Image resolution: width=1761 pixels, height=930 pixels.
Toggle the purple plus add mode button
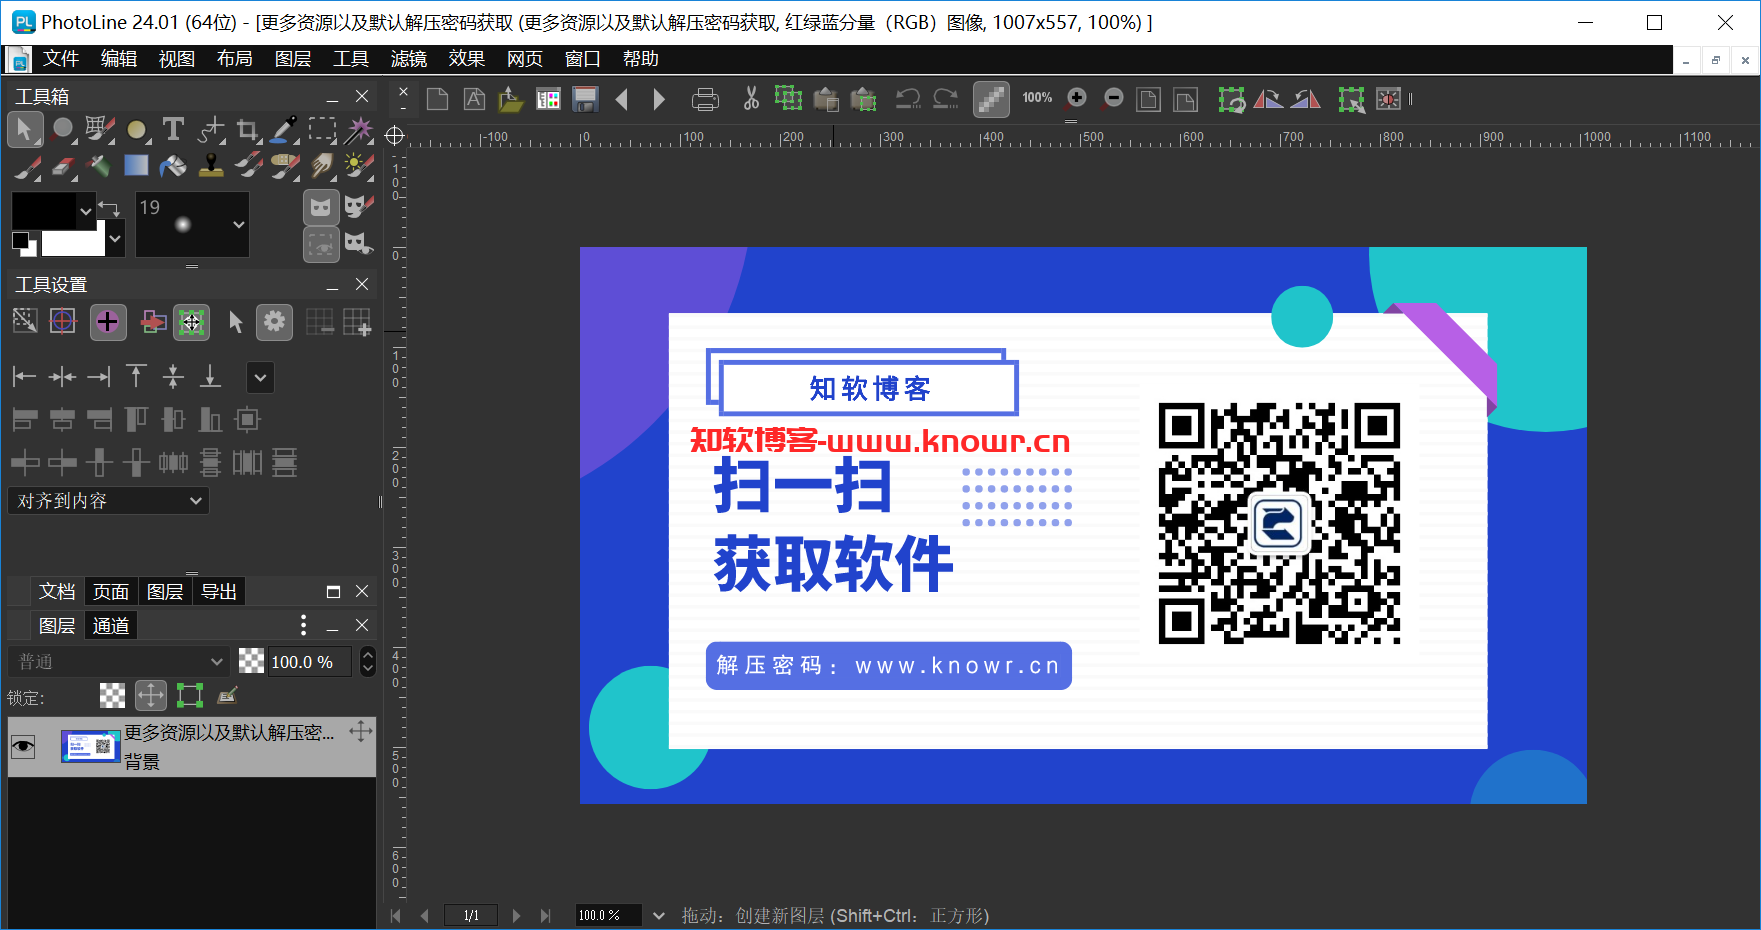click(108, 322)
